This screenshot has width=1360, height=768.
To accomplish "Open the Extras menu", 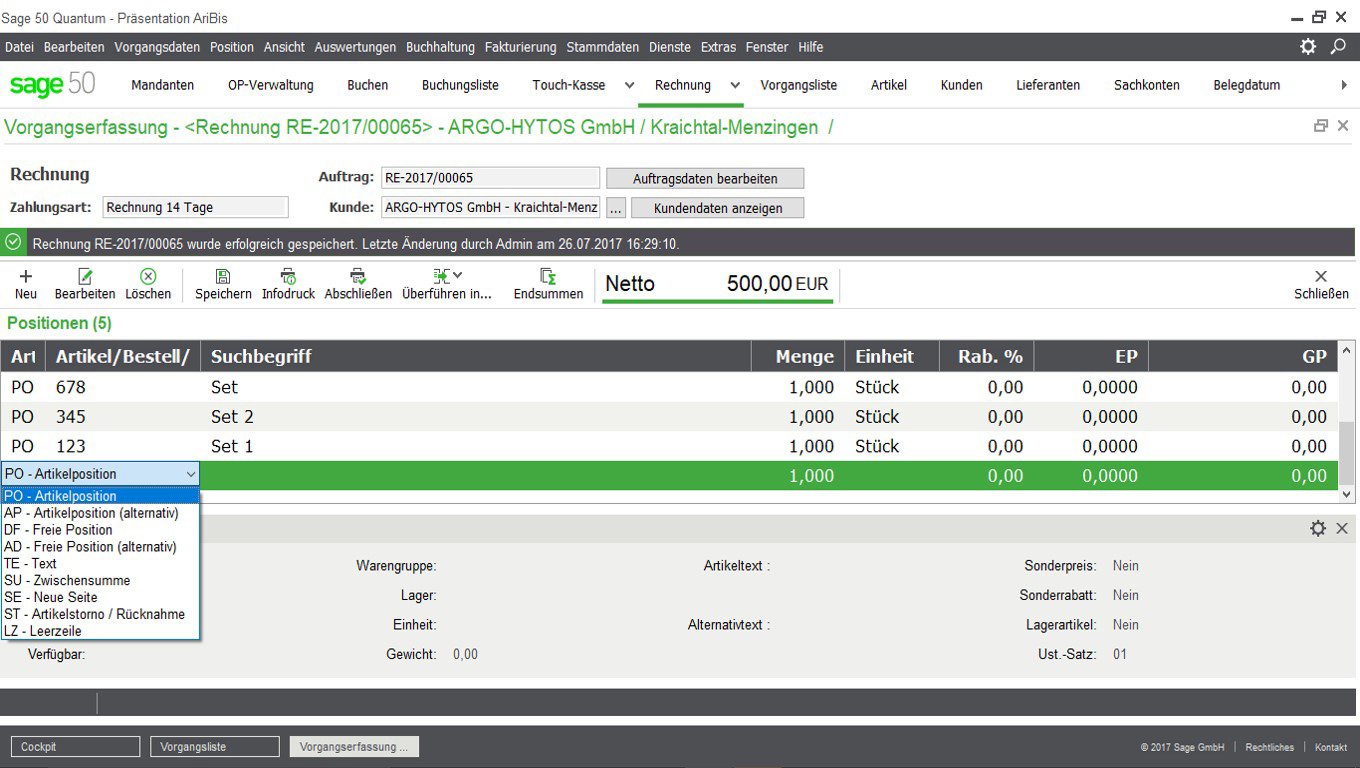I will coord(718,47).
